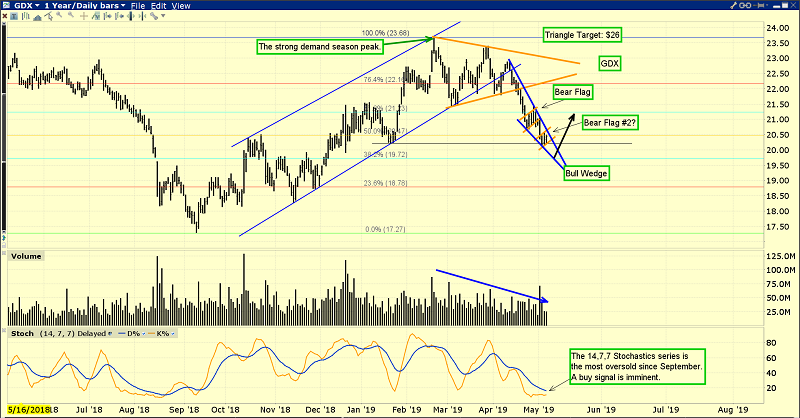Click the highlighted 5/16/2018 date label
This screenshot has width=800, height=418.
pyautogui.click(x=28, y=410)
